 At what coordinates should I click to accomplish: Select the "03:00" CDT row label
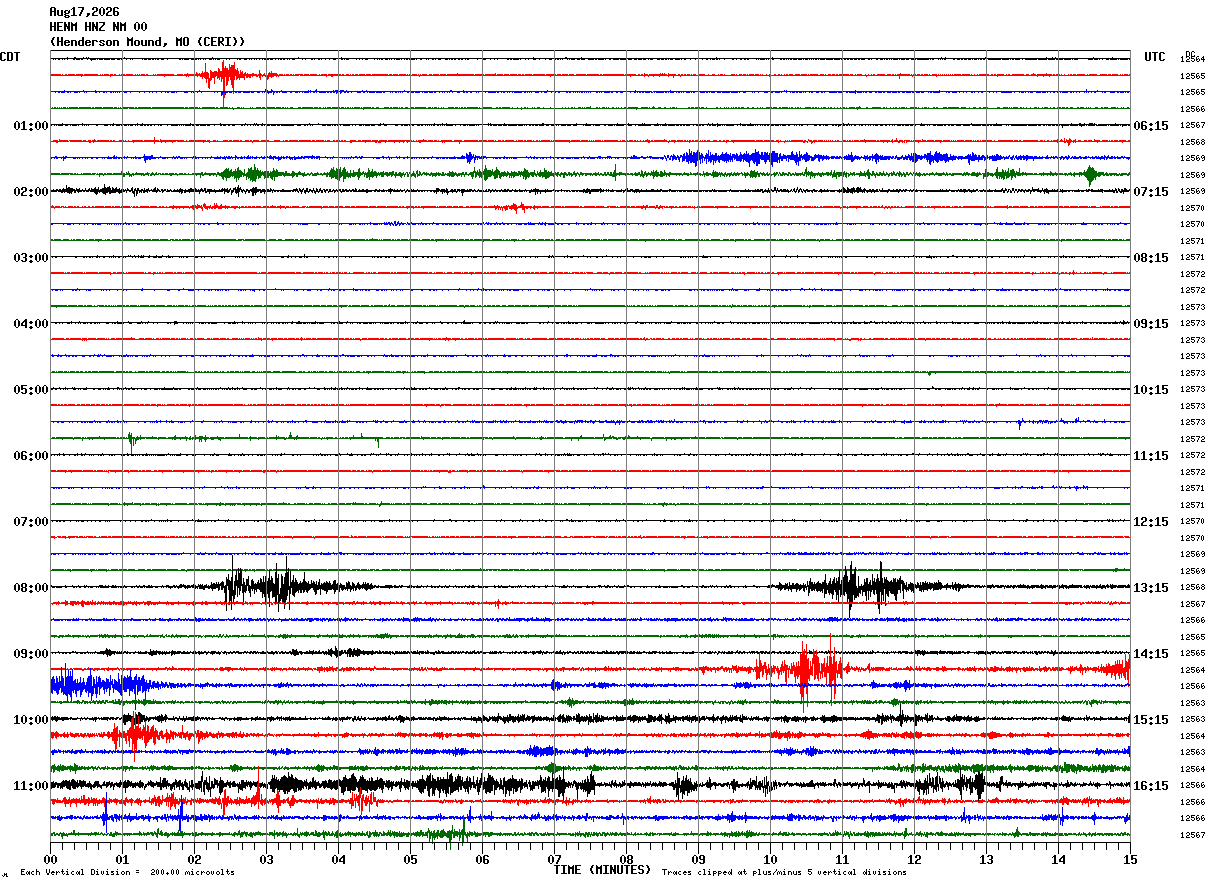click(31, 258)
